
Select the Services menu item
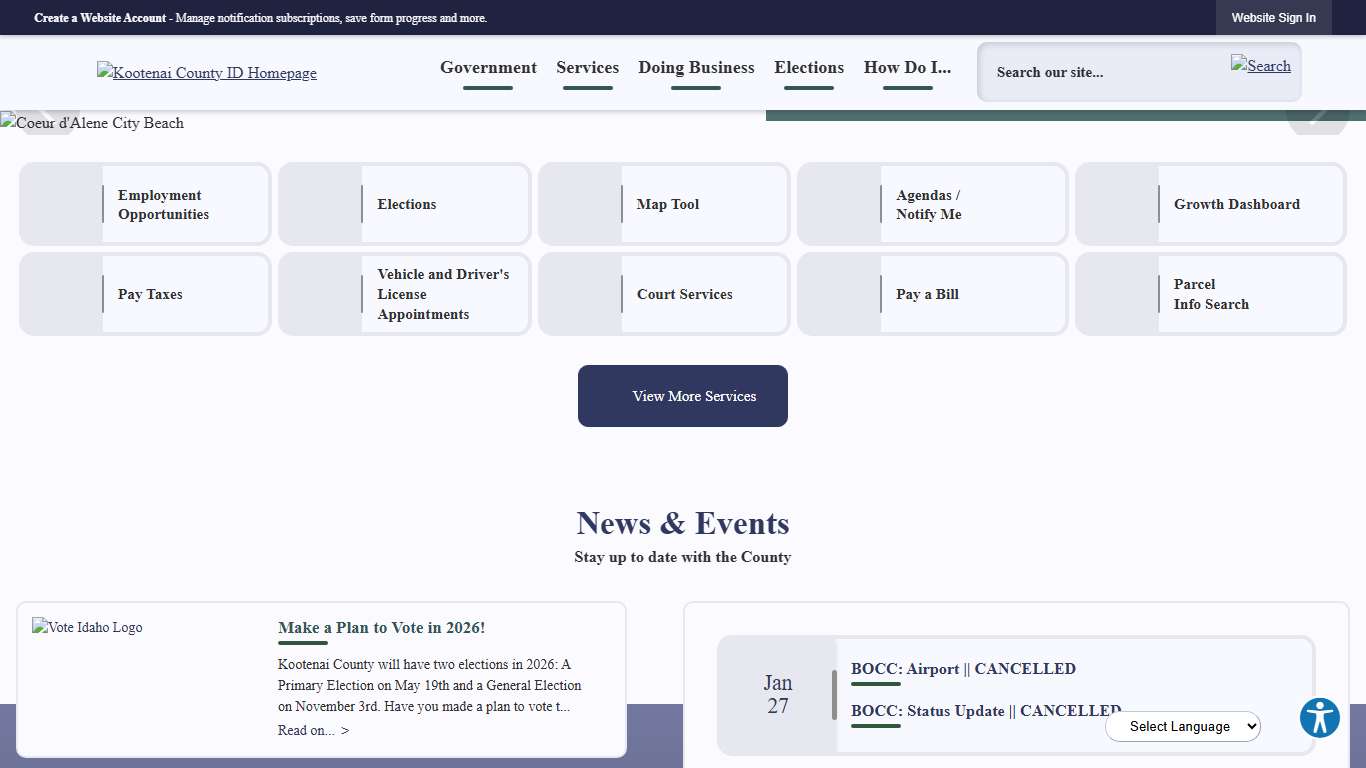tap(588, 67)
